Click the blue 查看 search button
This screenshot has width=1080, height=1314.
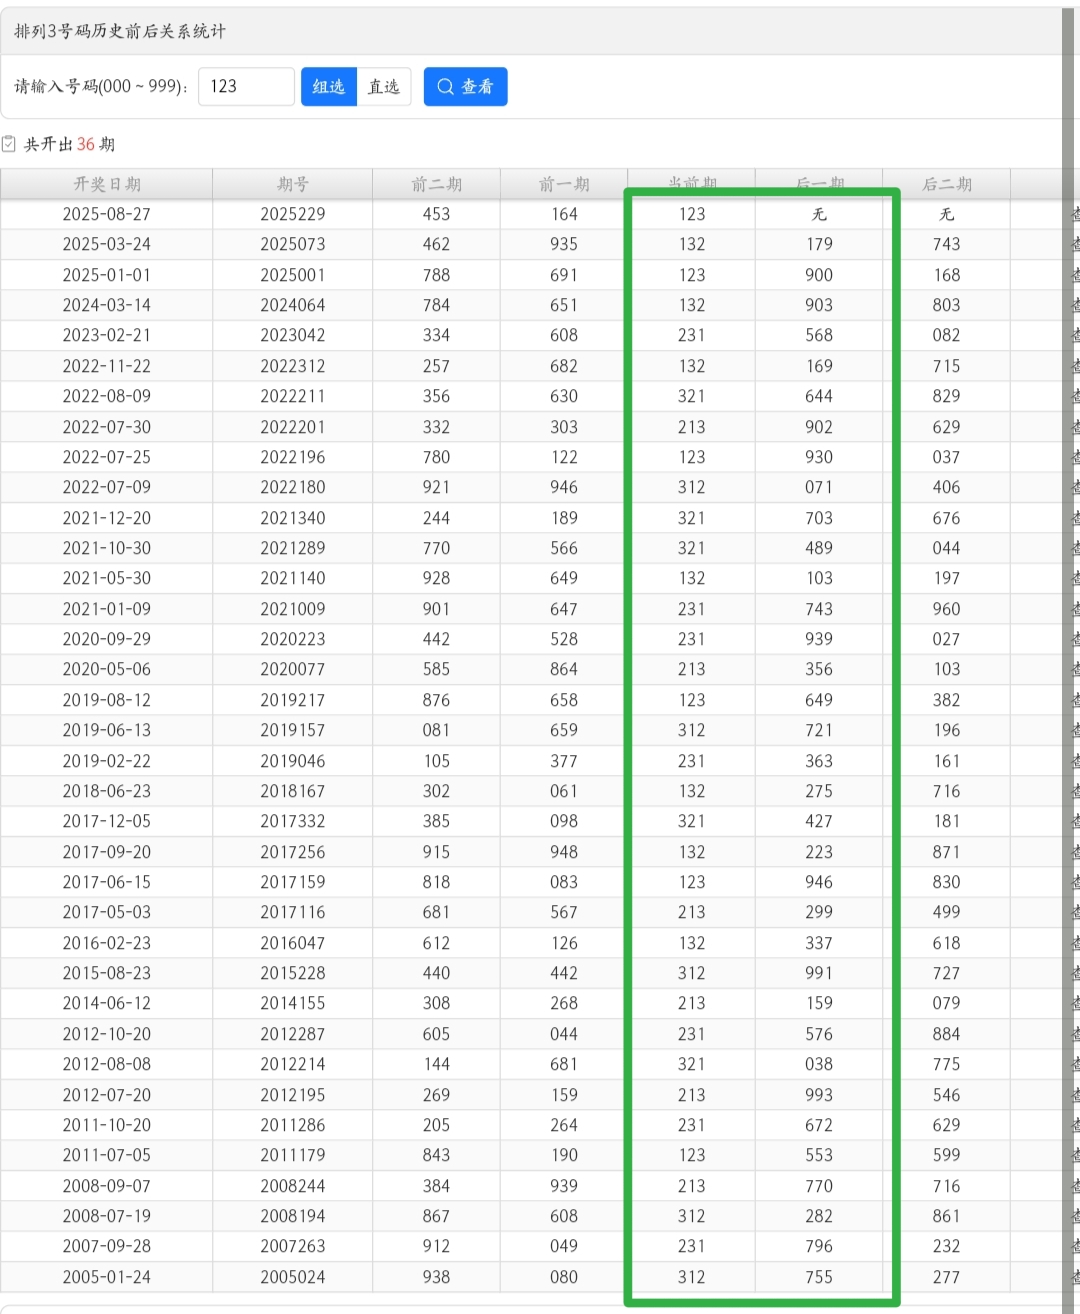[x=466, y=87]
